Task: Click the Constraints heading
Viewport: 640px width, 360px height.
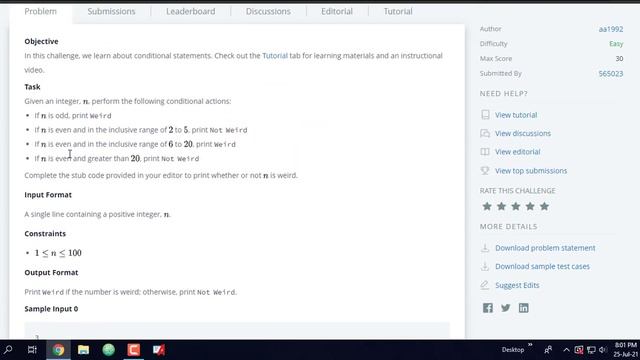Action: click(45, 234)
